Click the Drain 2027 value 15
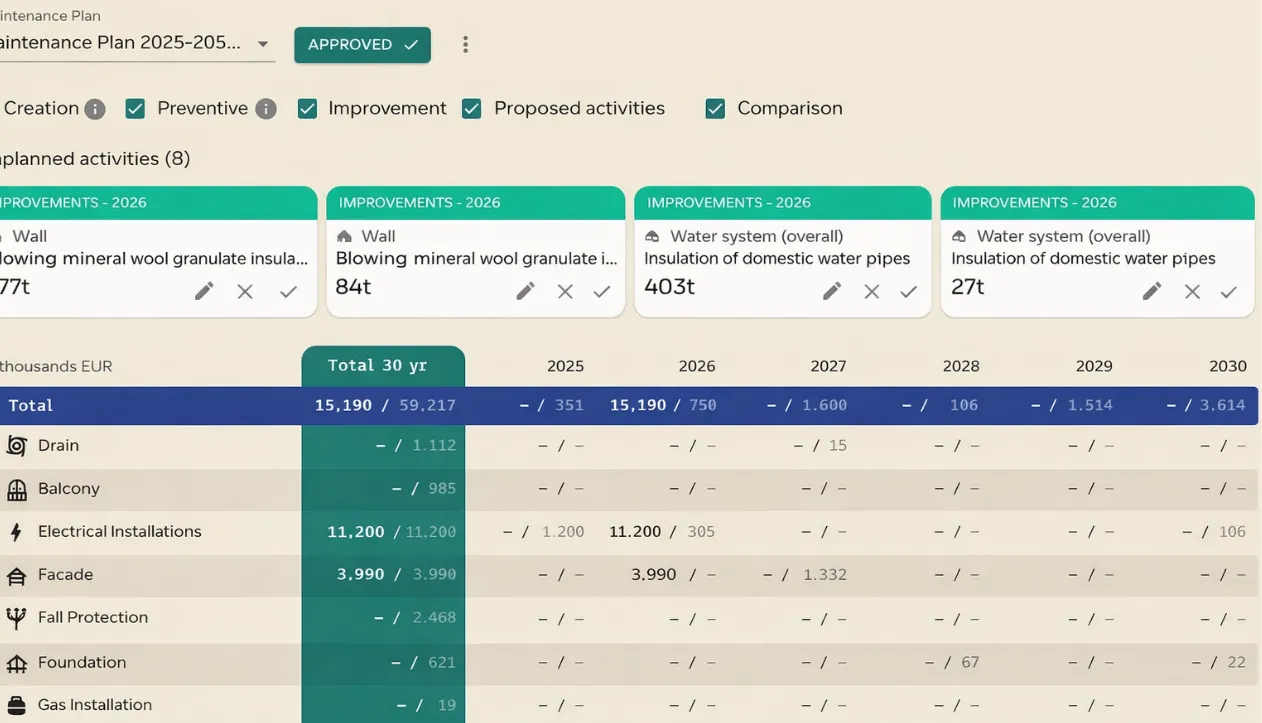Image resolution: width=1262 pixels, height=723 pixels. (x=838, y=446)
